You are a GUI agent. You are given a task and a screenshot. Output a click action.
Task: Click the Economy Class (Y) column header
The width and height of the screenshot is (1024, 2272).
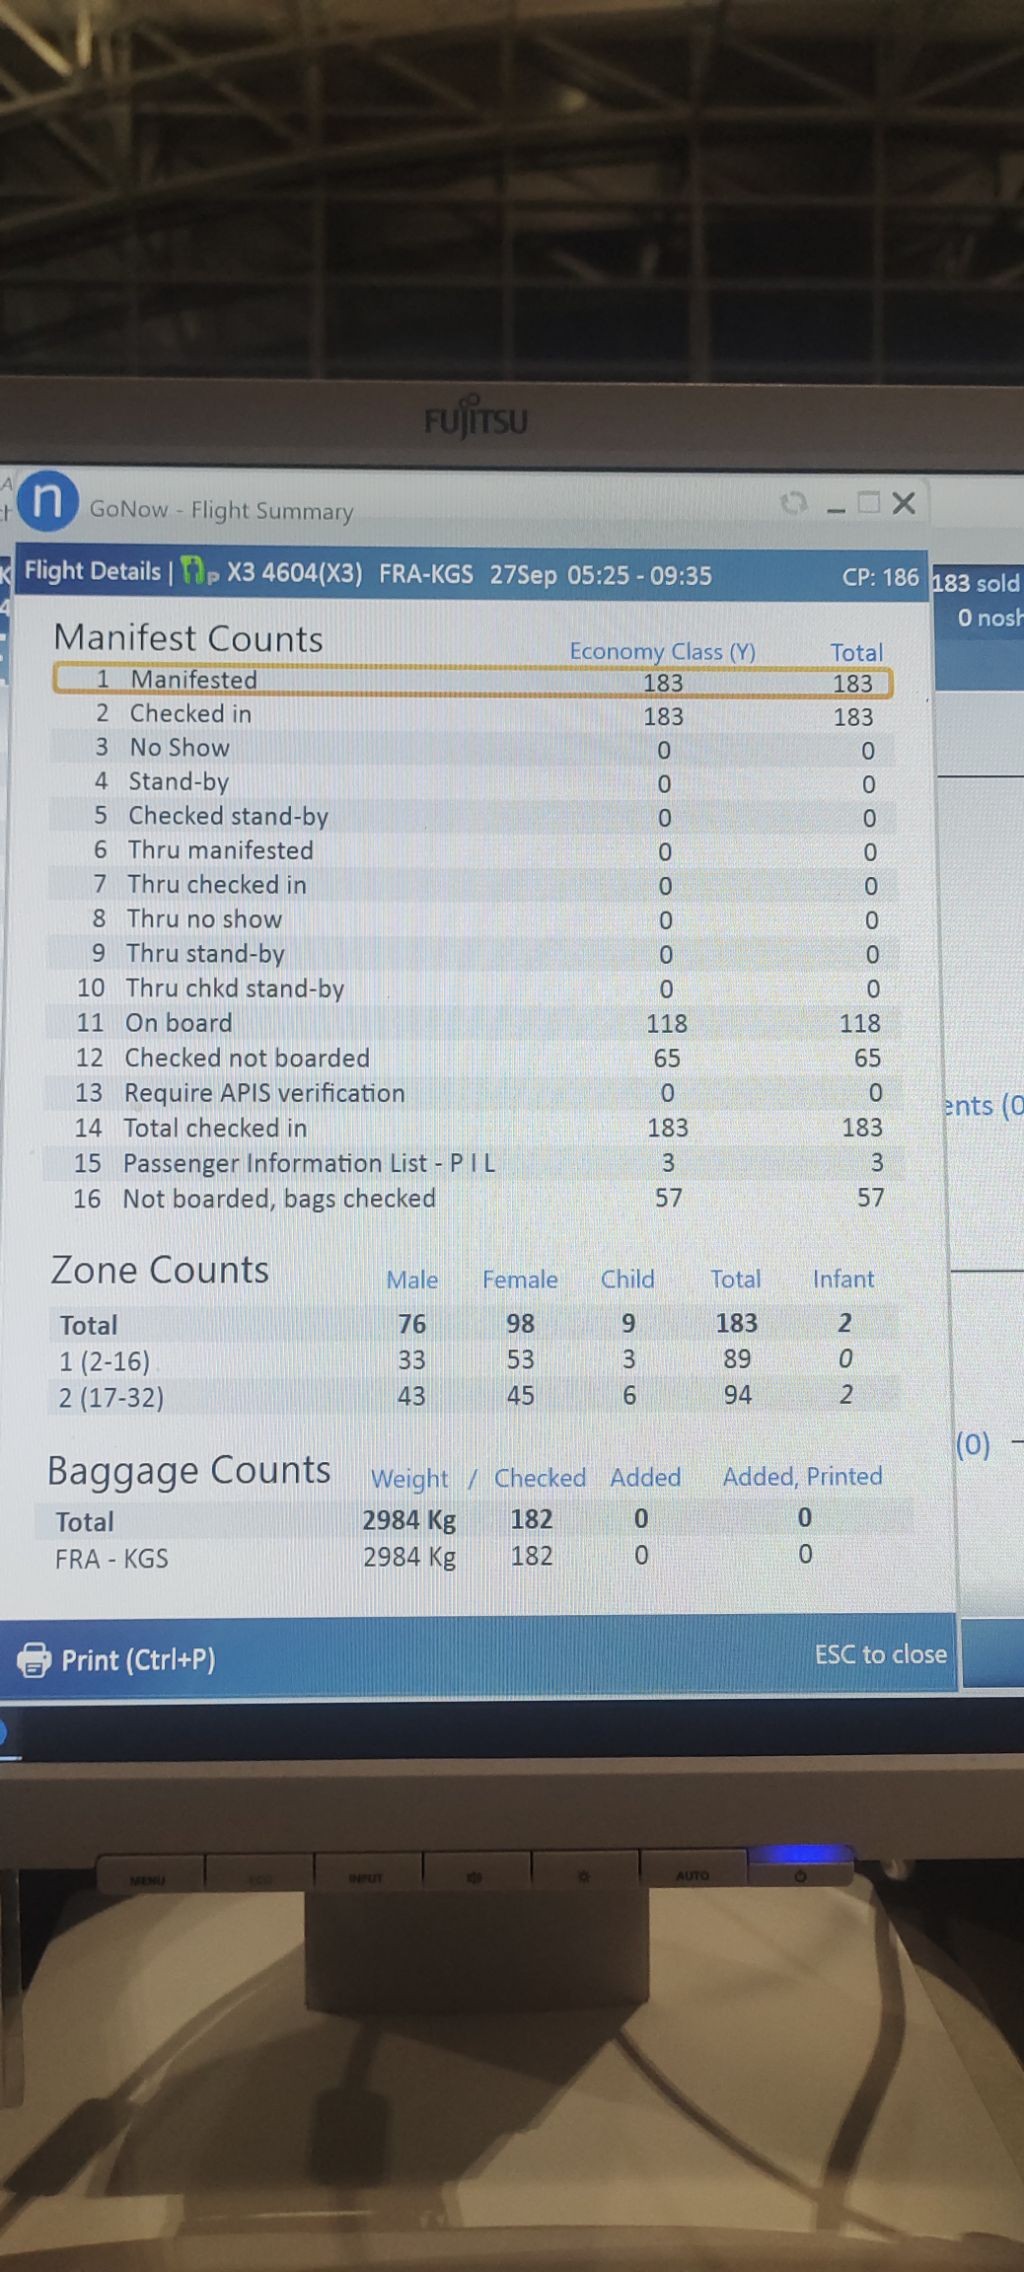click(x=662, y=651)
